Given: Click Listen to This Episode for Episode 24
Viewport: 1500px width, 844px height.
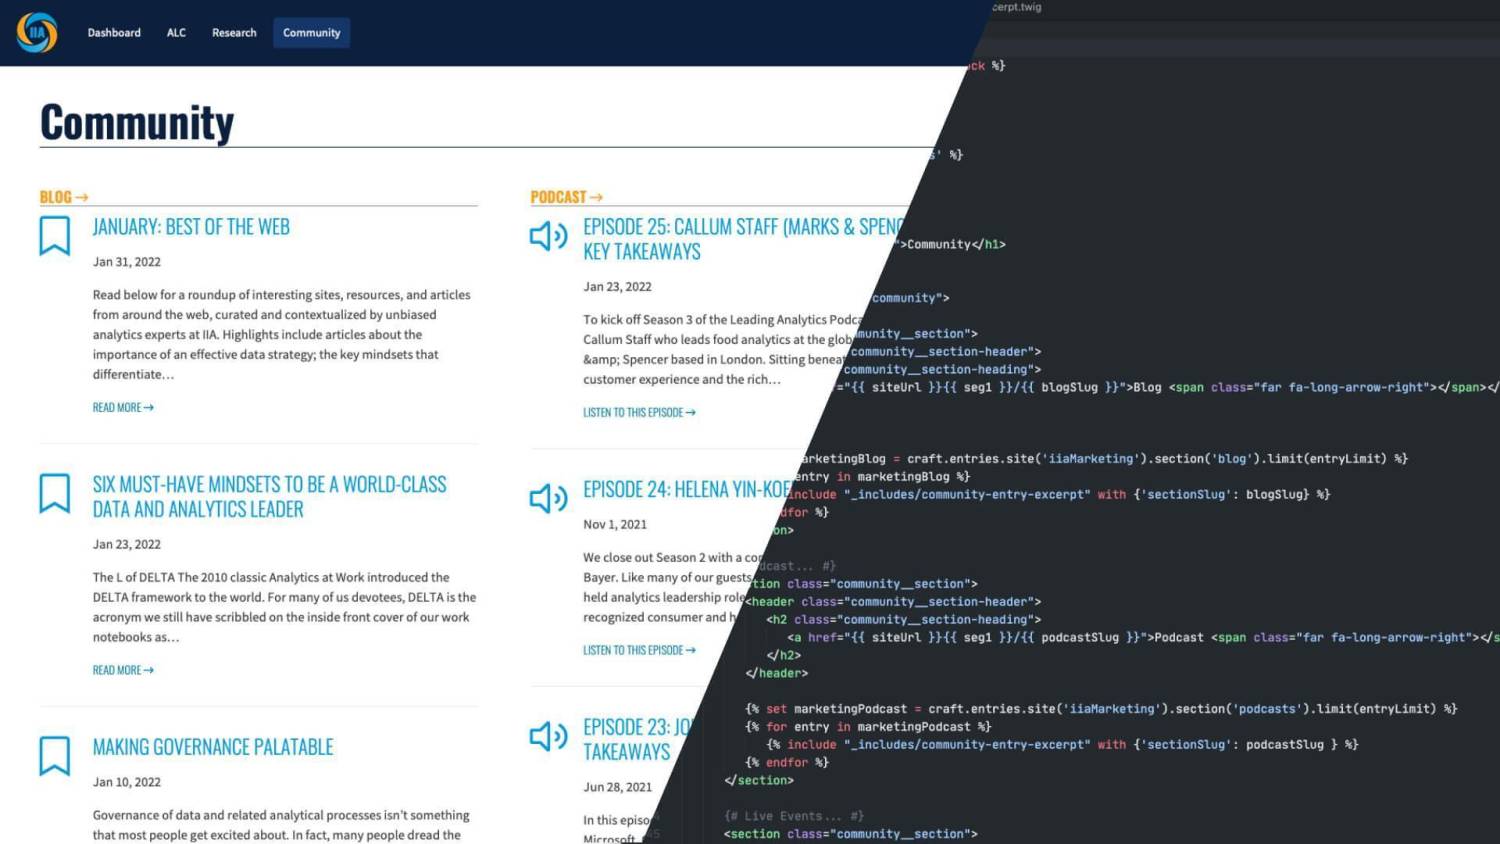Looking at the screenshot, I should click(639, 651).
